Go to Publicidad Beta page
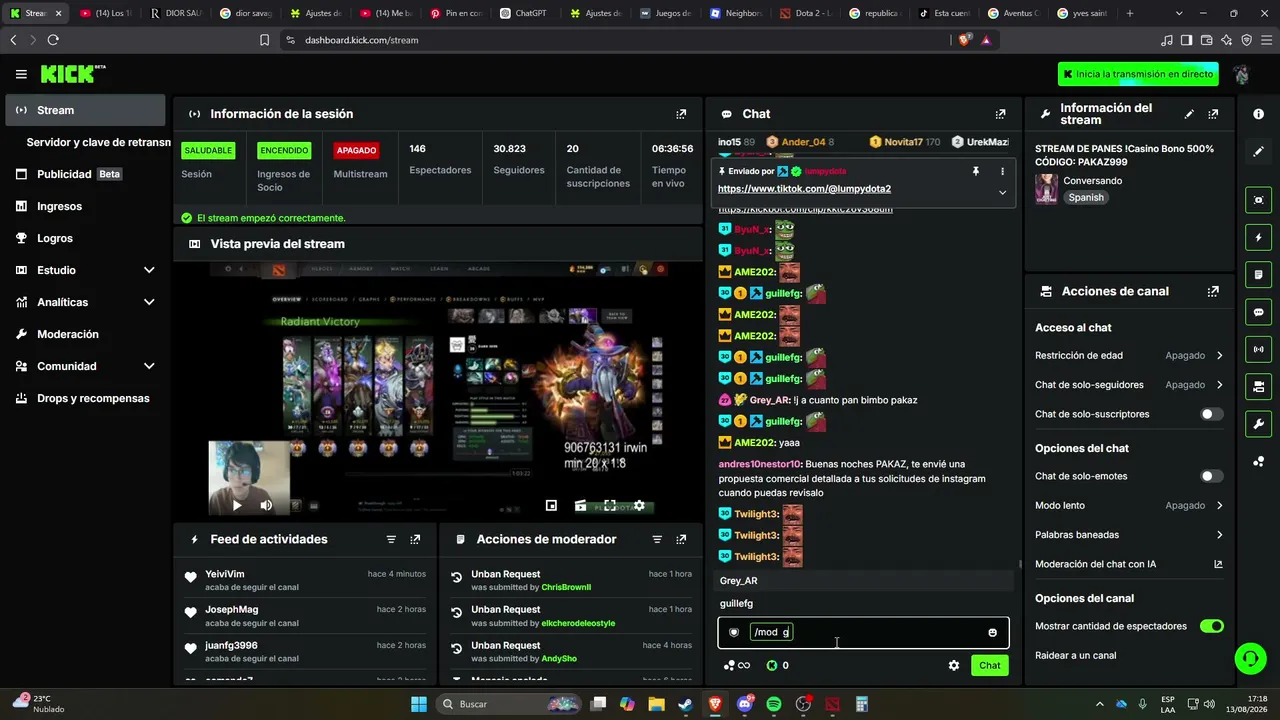Viewport: 1280px width, 720px height. pyautogui.click(x=85, y=174)
